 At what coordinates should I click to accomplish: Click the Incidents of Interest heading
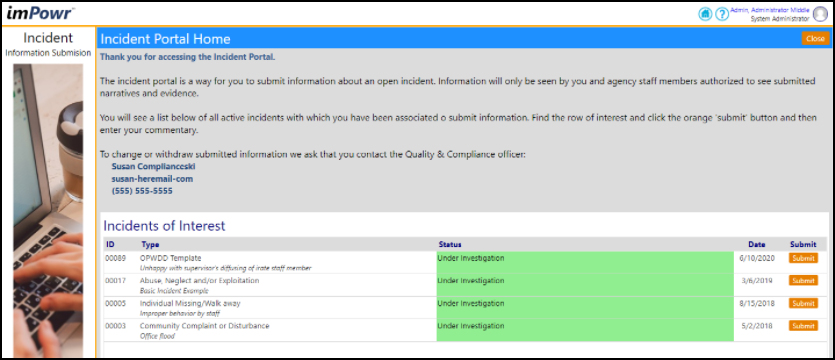(x=164, y=226)
